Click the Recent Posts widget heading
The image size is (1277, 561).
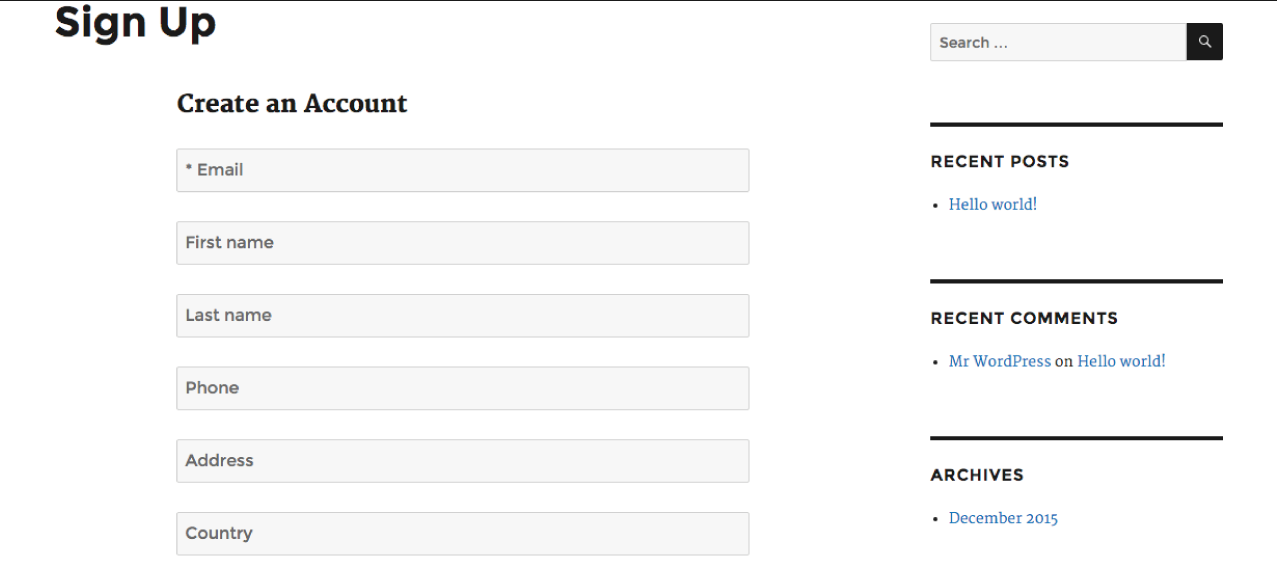coord(999,162)
